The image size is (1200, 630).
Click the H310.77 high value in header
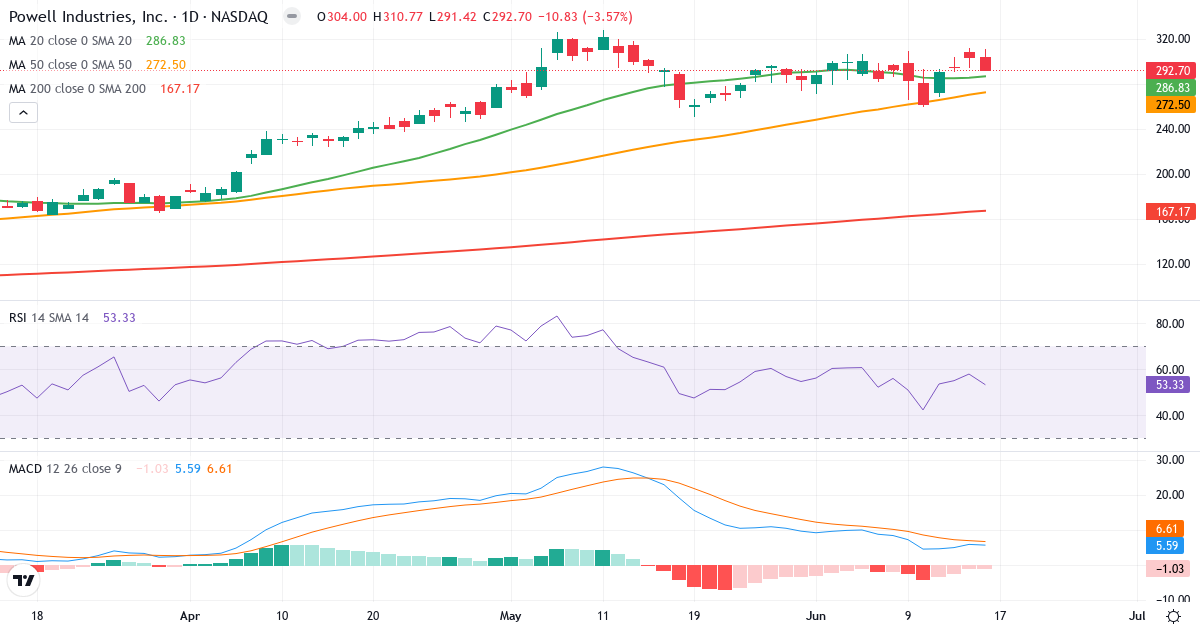coord(400,17)
